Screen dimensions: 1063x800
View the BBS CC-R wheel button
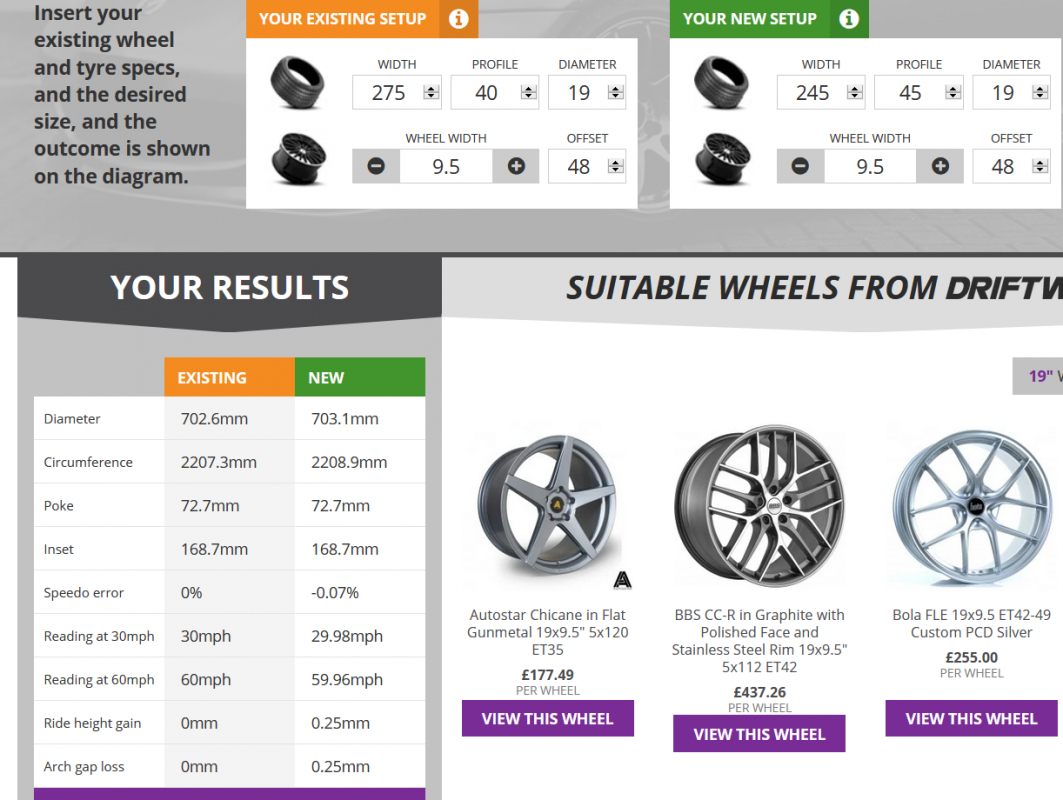pyautogui.click(x=759, y=734)
